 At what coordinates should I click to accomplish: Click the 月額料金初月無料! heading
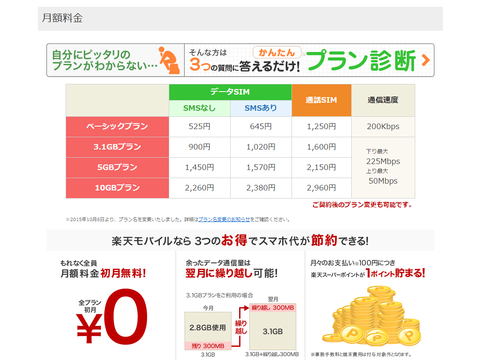103,273
